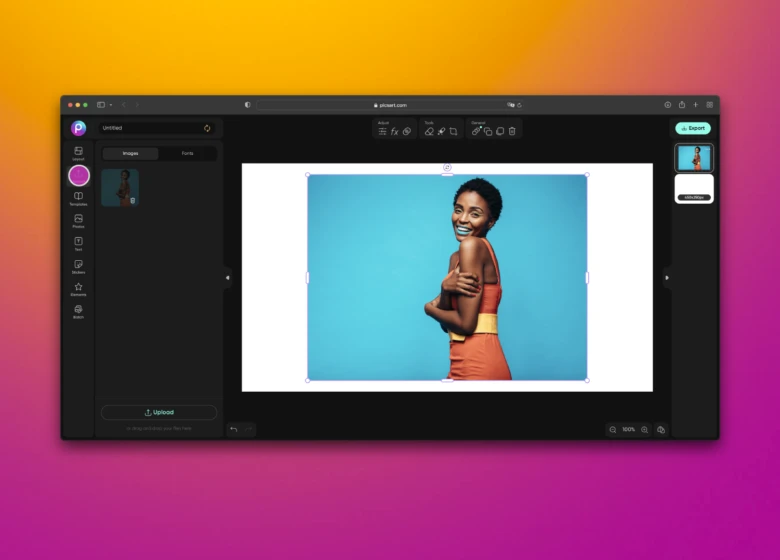This screenshot has width=780, height=560.
Task: Zoom in using the plus magnifier
Action: (x=644, y=429)
